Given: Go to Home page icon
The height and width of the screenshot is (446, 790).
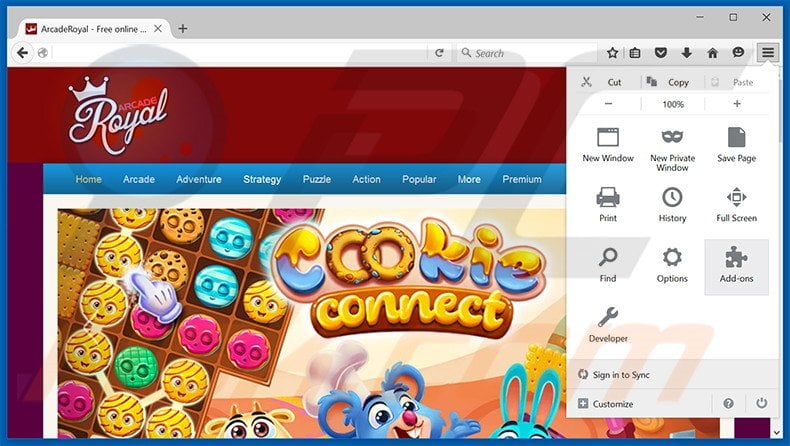Looking at the screenshot, I should point(712,52).
